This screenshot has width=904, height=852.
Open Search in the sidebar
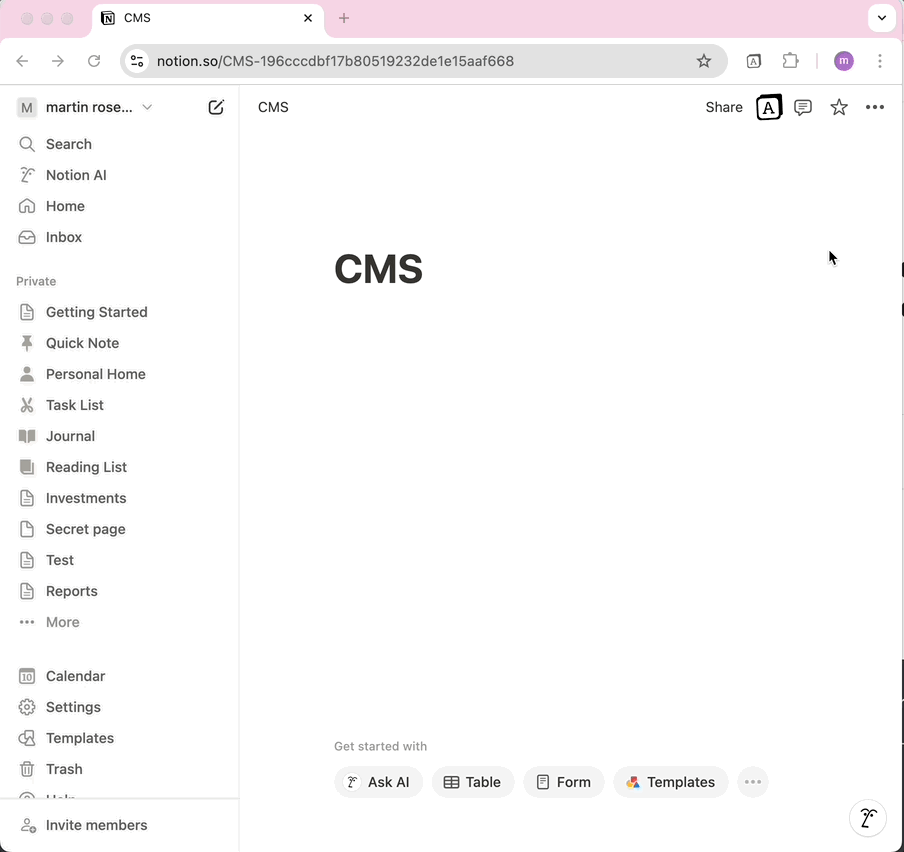(x=68, y=144)
